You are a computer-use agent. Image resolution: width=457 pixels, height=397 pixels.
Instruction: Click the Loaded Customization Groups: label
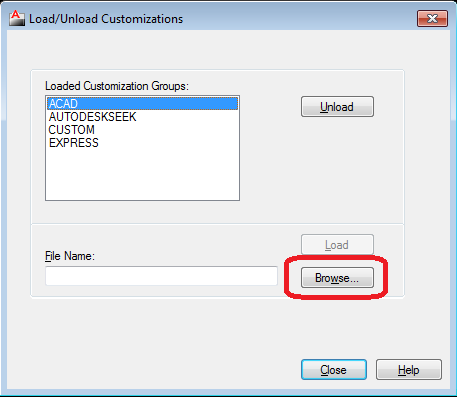[x=117, y=86]
